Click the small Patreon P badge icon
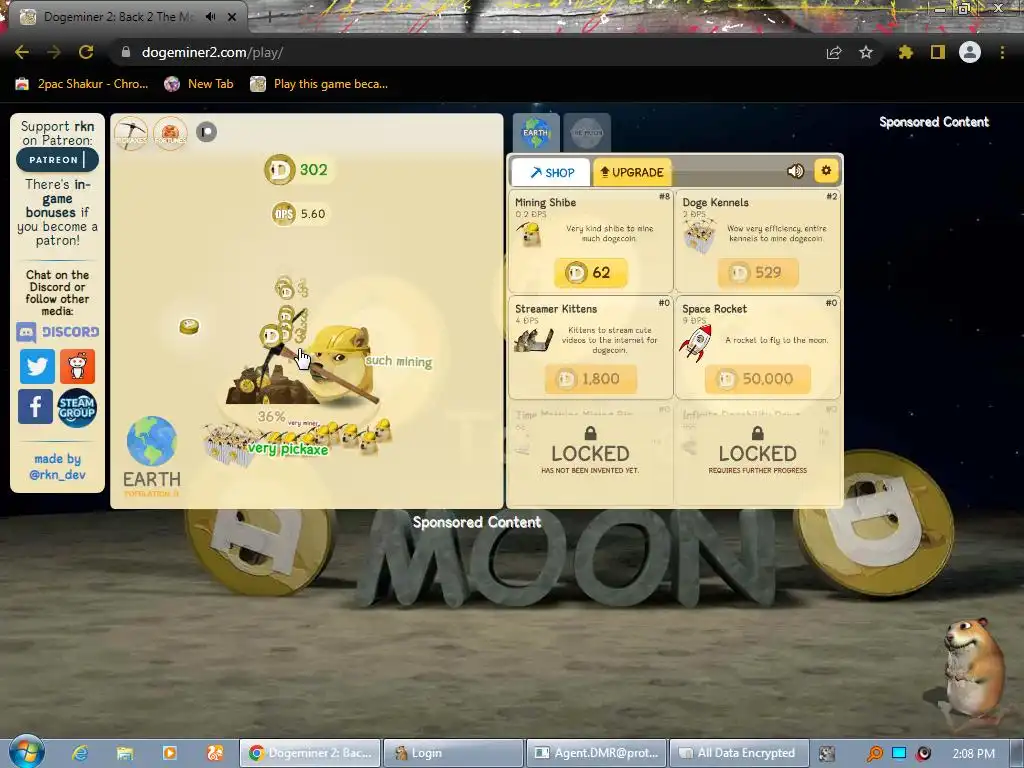1024x768 pixels. tap(206, 132)
